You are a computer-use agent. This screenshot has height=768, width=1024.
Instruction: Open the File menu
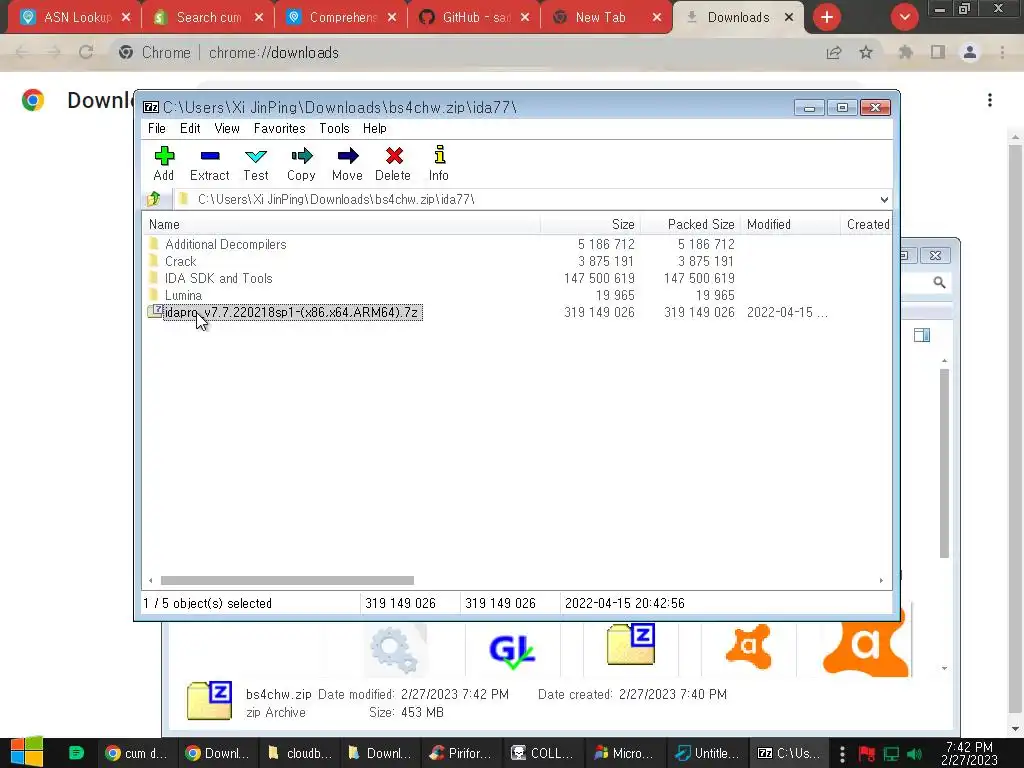tap(157, 128)
